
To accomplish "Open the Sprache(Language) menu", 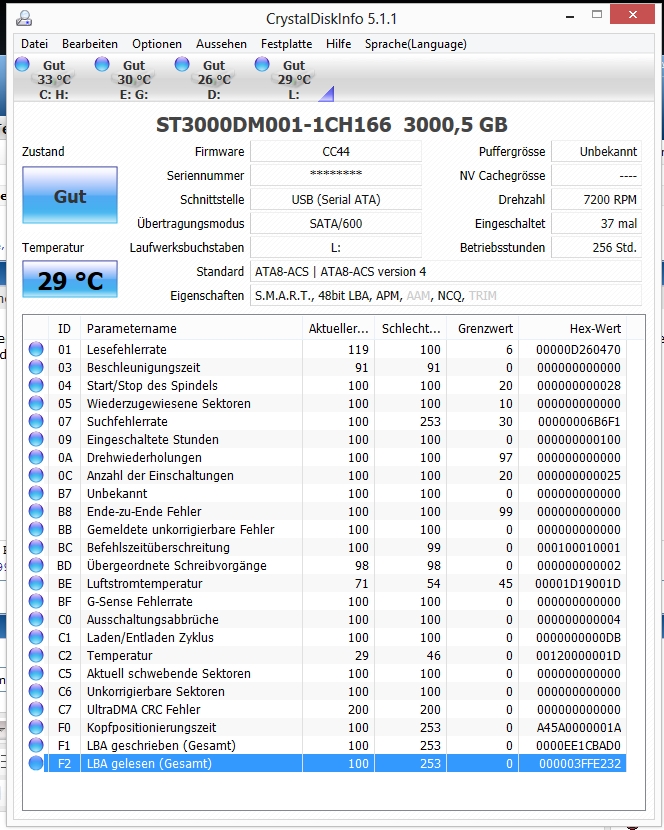I will click(x=416, y=44).
